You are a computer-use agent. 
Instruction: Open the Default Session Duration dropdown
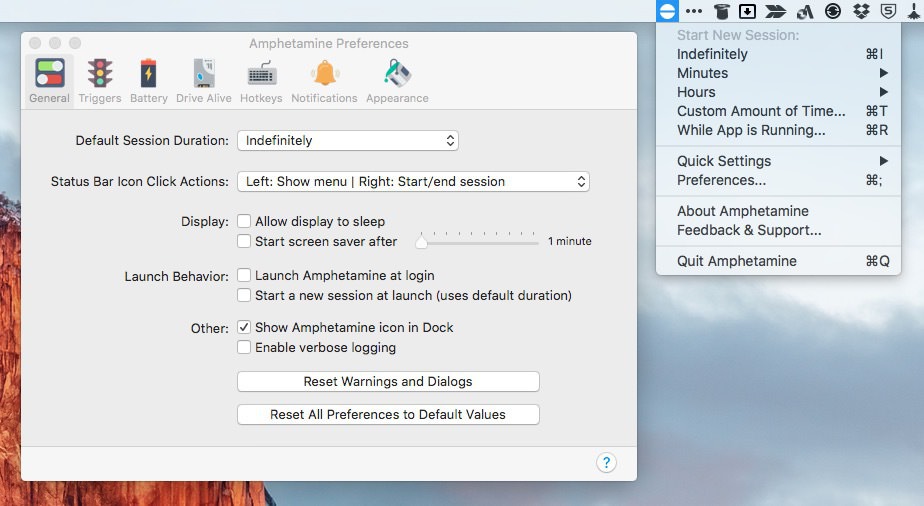[x=347, y=141]
